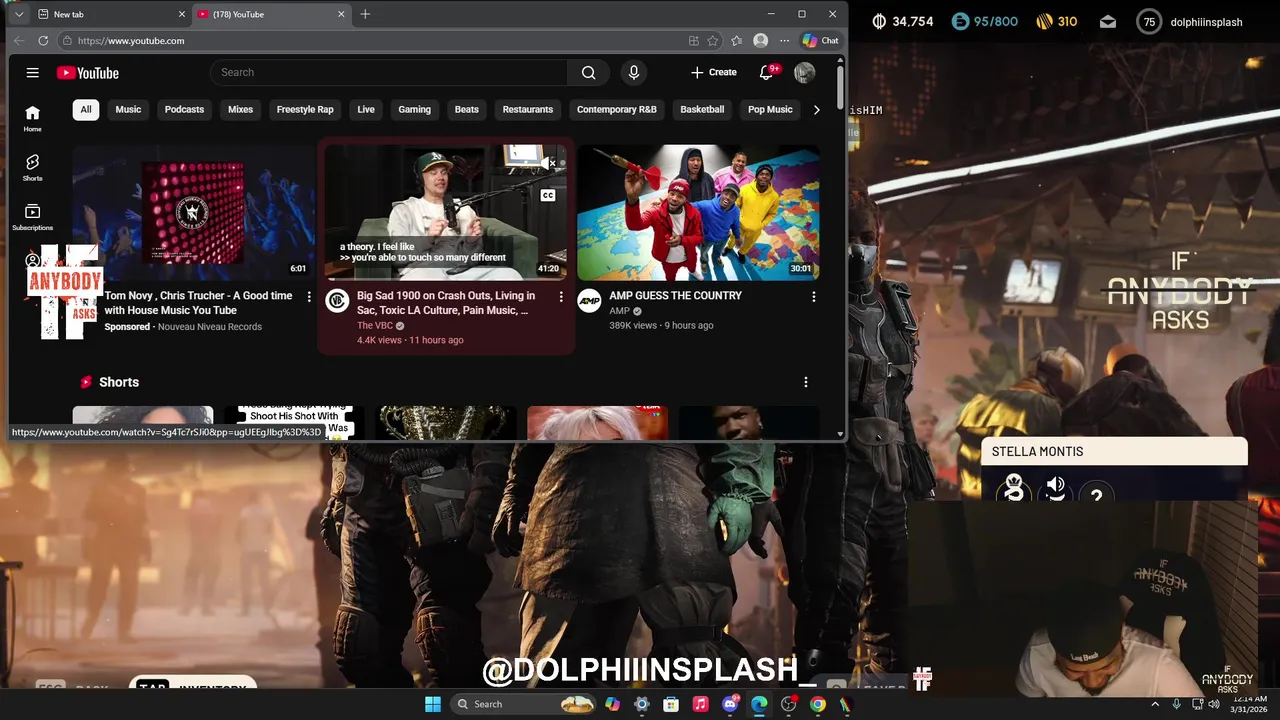Open Google Chrome from the taskbar
Viewport: 1280px width, 720px height.
click(818, 704)
